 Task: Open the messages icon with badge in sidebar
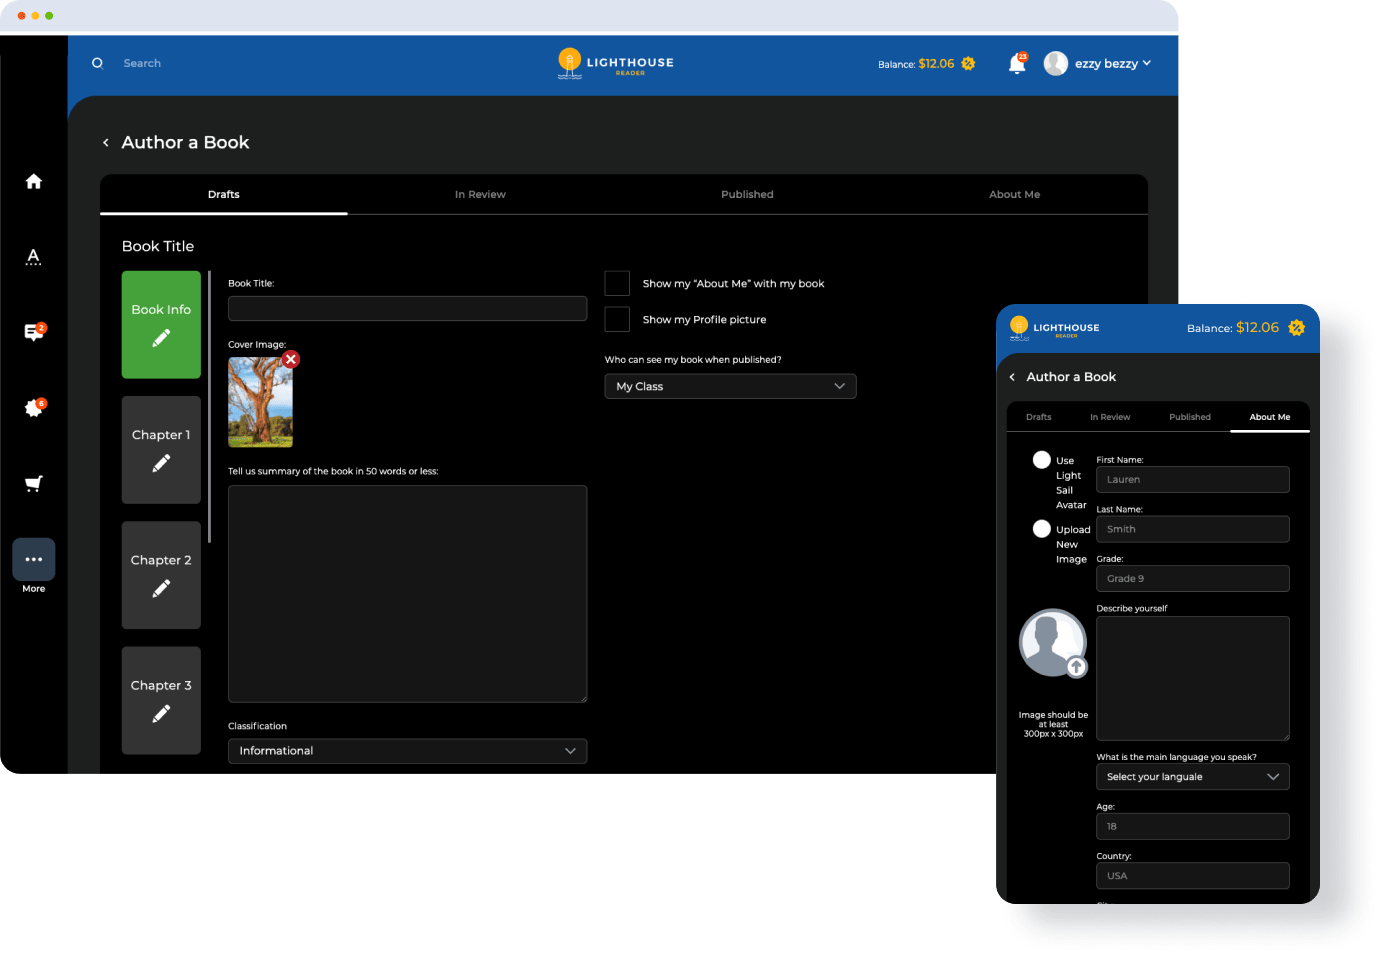pos(34,332)
